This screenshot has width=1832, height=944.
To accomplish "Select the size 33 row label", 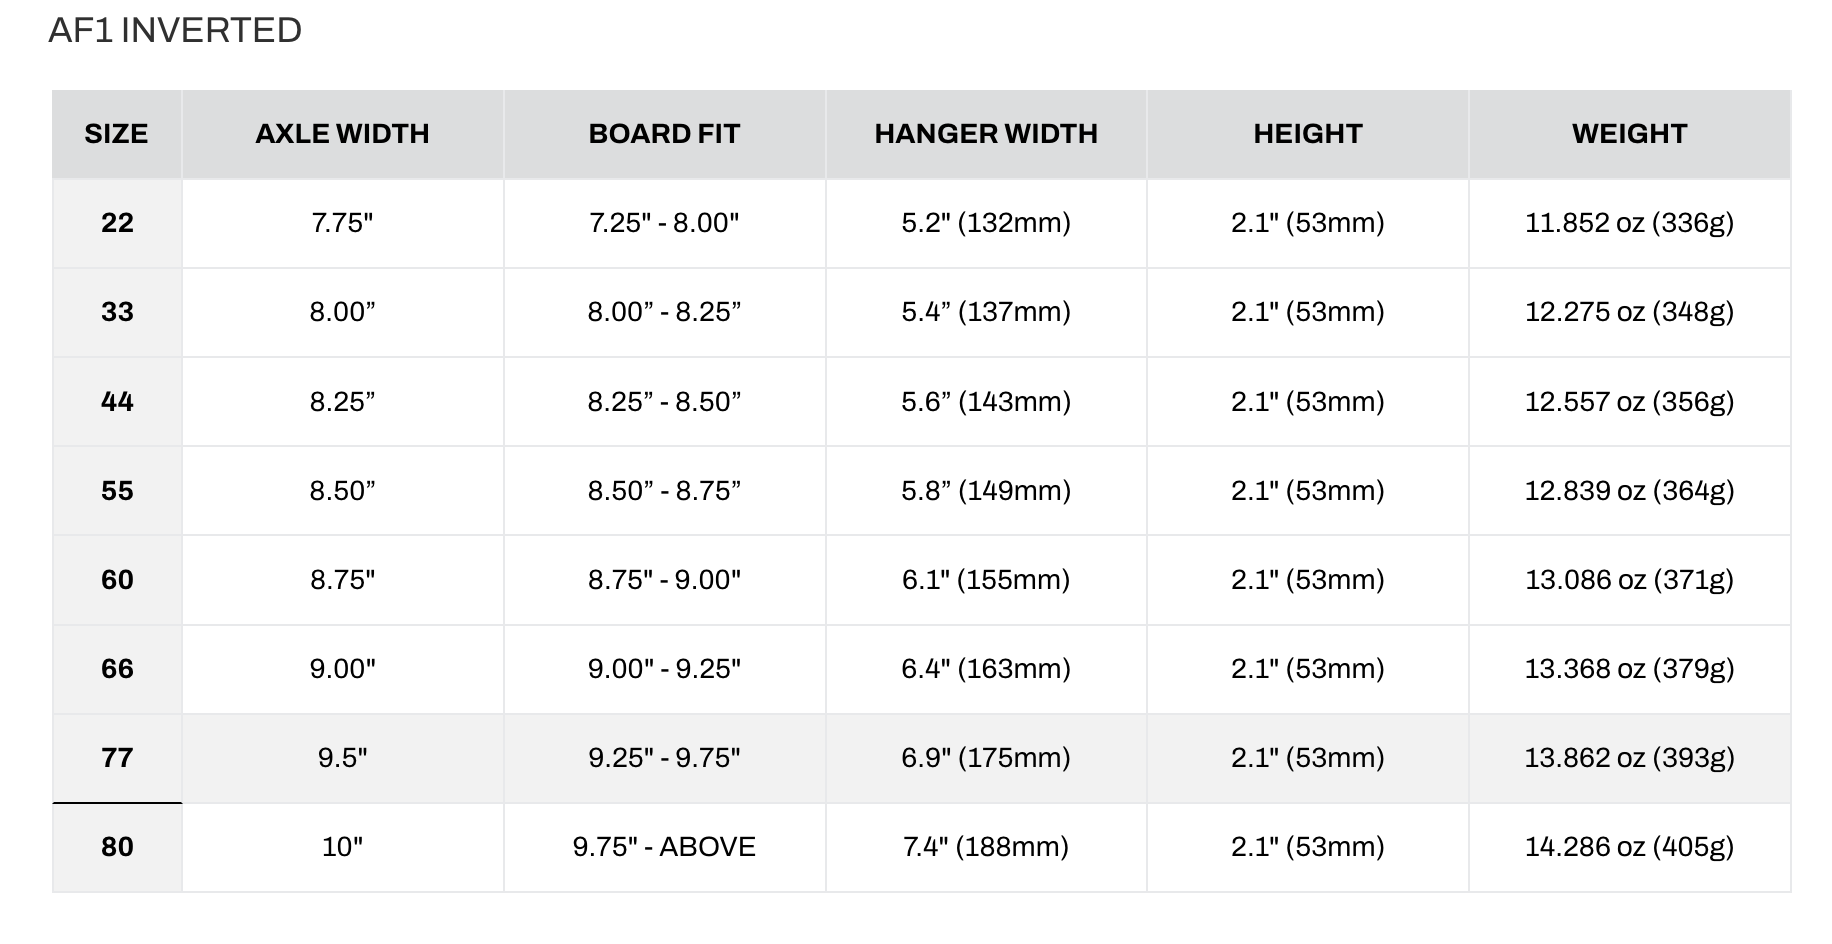I will coord(117,312).
